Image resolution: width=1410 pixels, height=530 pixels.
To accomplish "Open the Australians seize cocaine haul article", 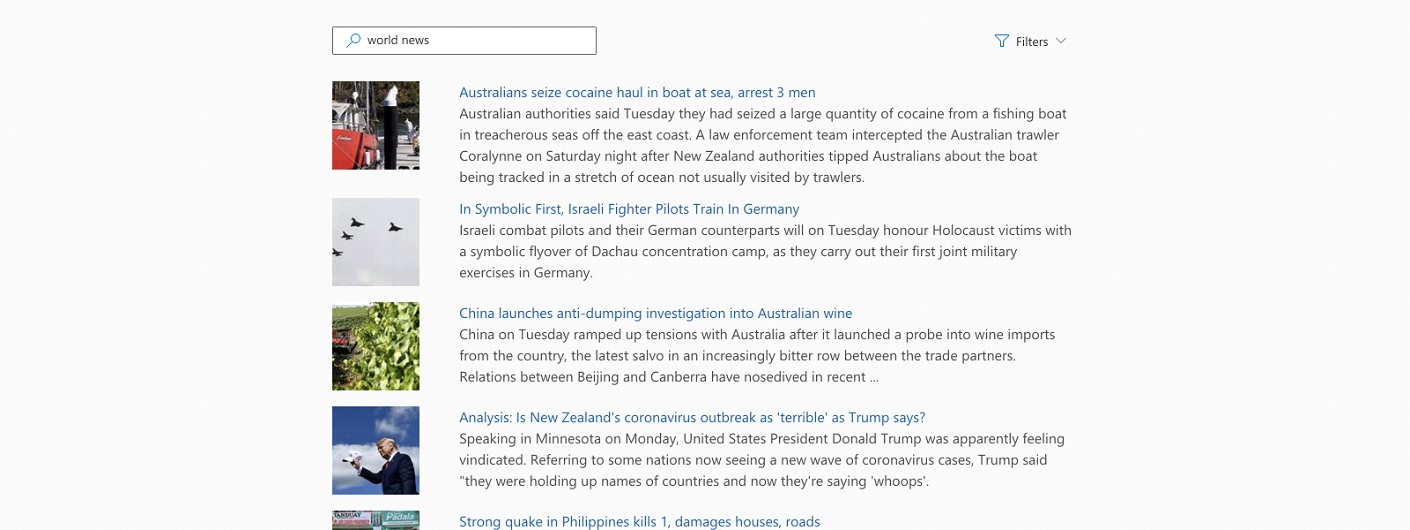I will click(x=637, y=93).
